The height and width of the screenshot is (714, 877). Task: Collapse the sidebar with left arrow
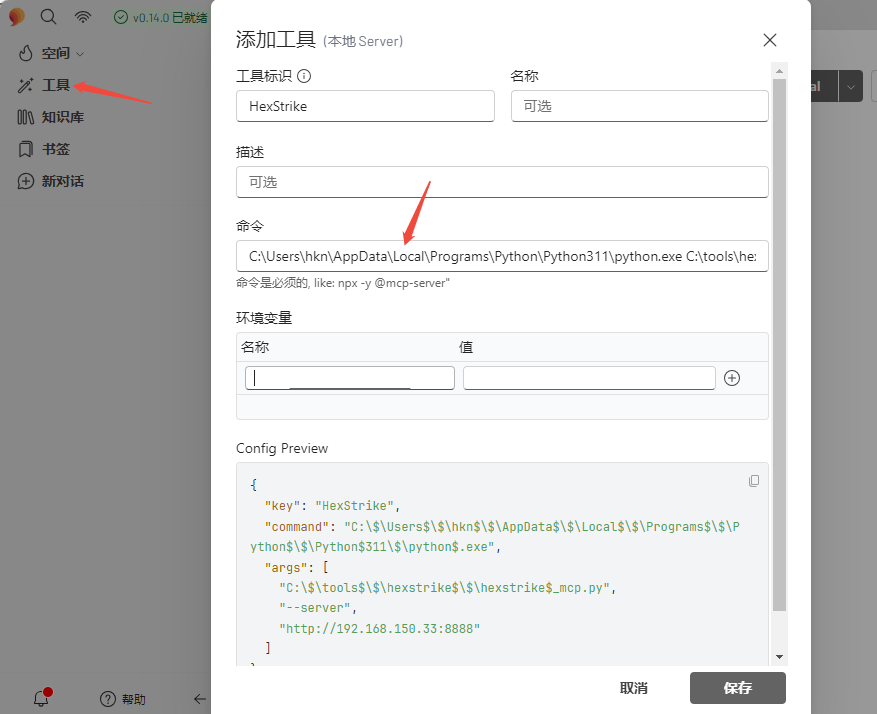[x=199, y=699]
